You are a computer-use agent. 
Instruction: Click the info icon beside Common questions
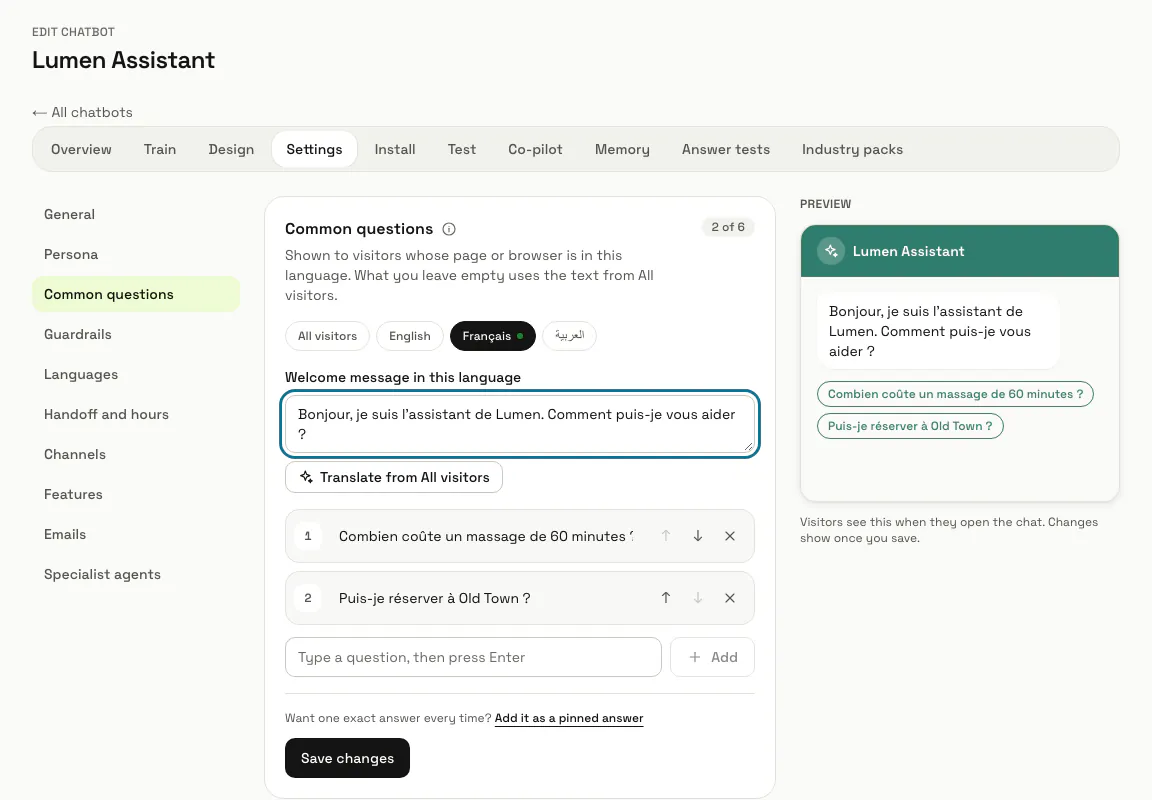[x=449, y=229]
